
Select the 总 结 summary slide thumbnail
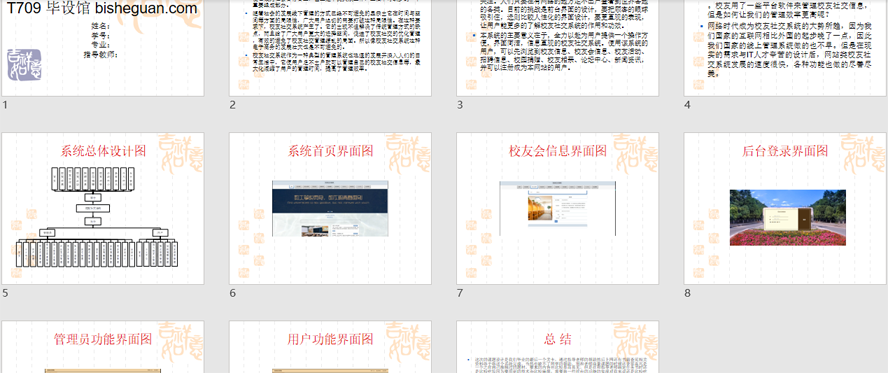(558, 347)
